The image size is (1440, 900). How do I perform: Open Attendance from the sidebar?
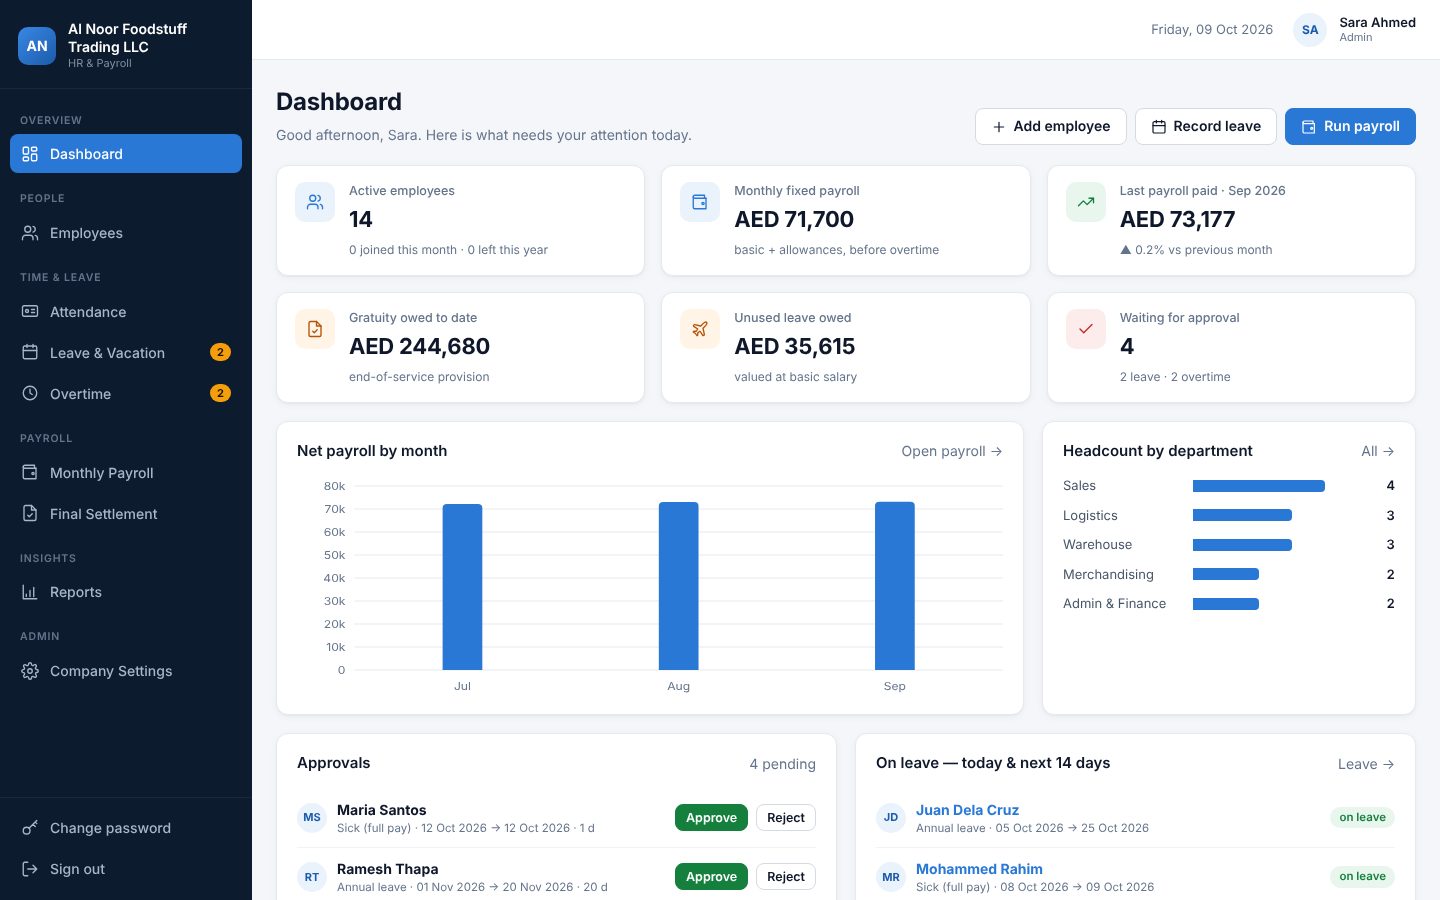pos(126,312)
